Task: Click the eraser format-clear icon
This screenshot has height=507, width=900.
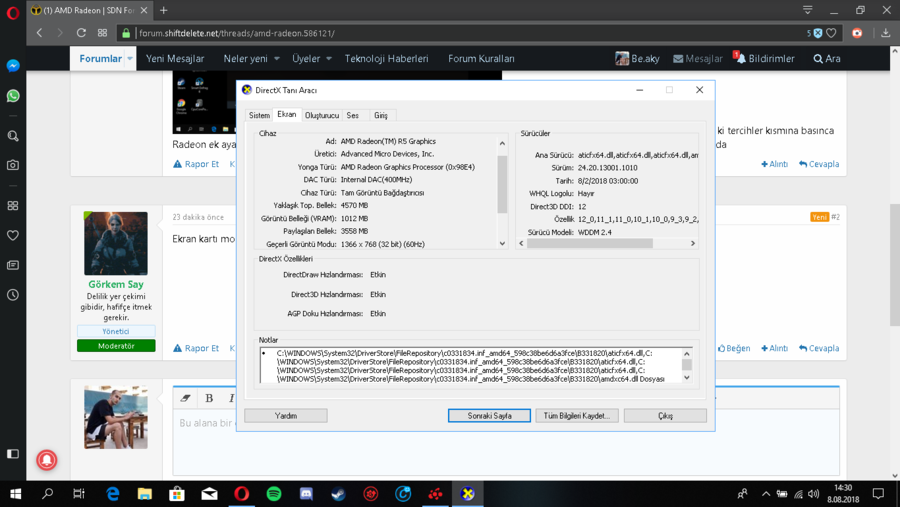Action: coord(185,398)
